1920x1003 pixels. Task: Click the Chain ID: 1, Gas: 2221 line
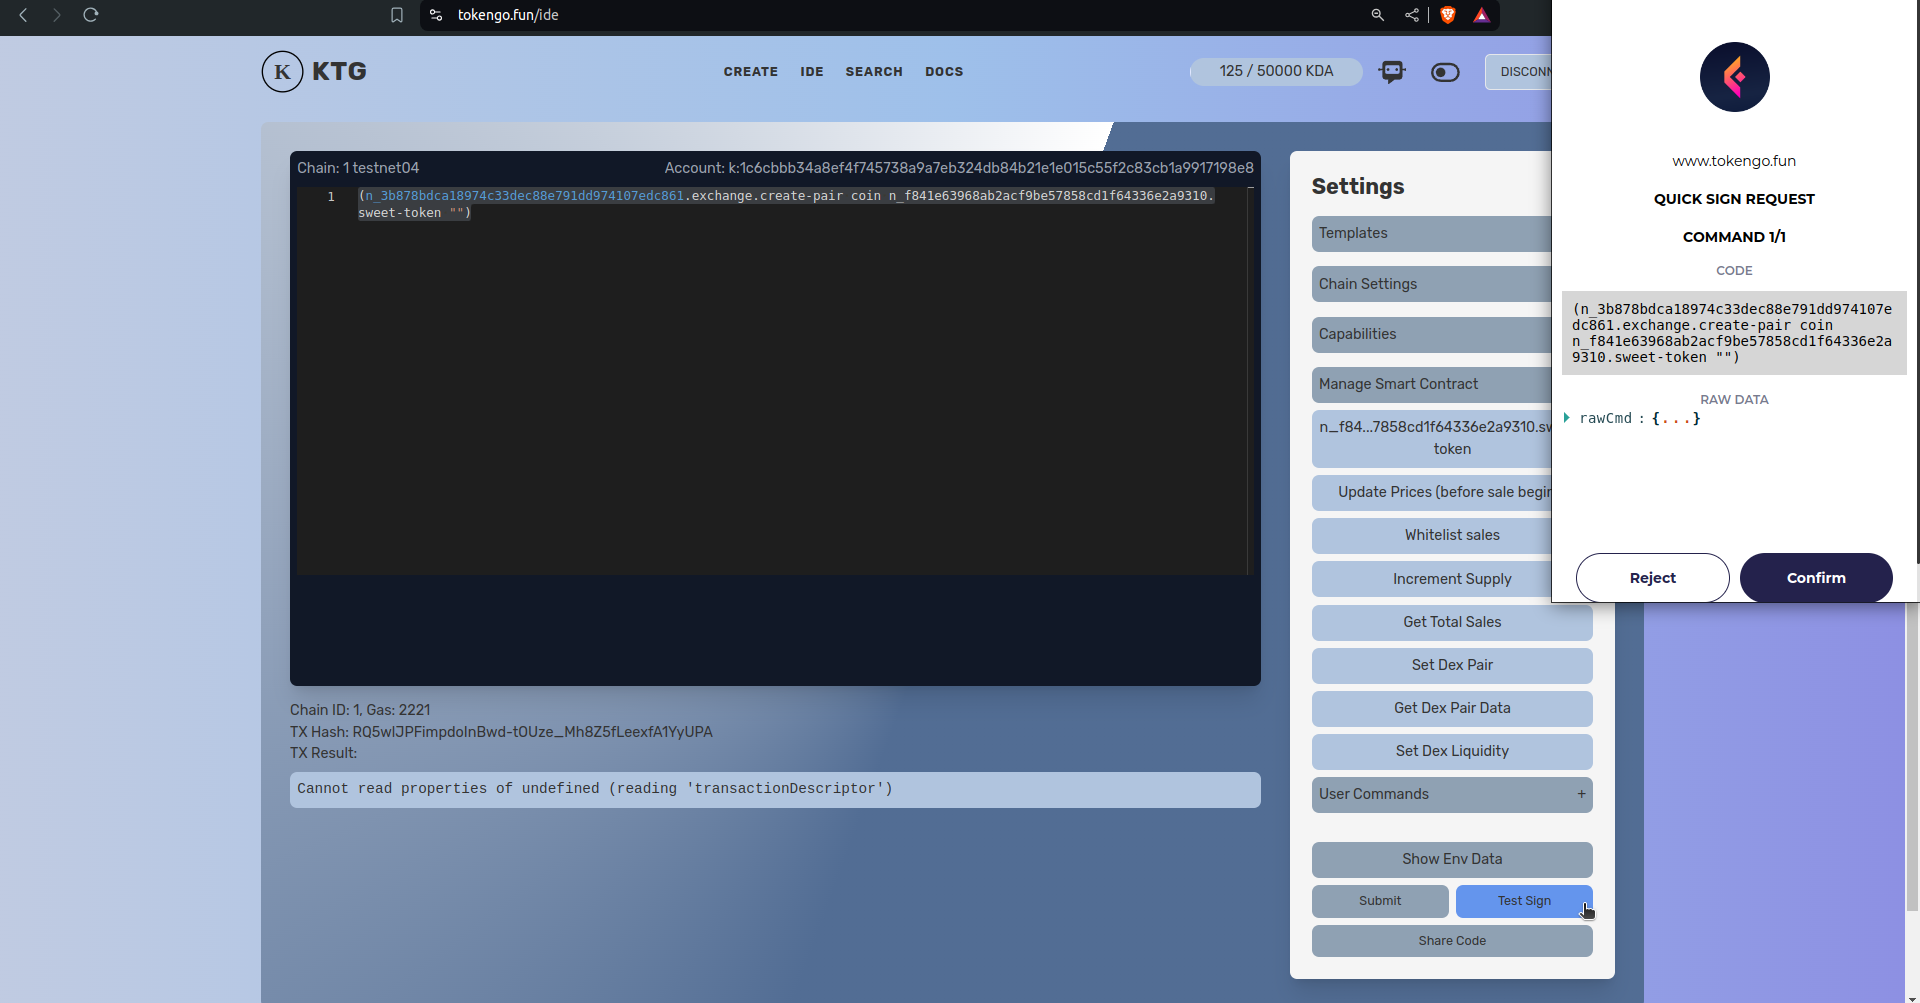pos(360,710)
